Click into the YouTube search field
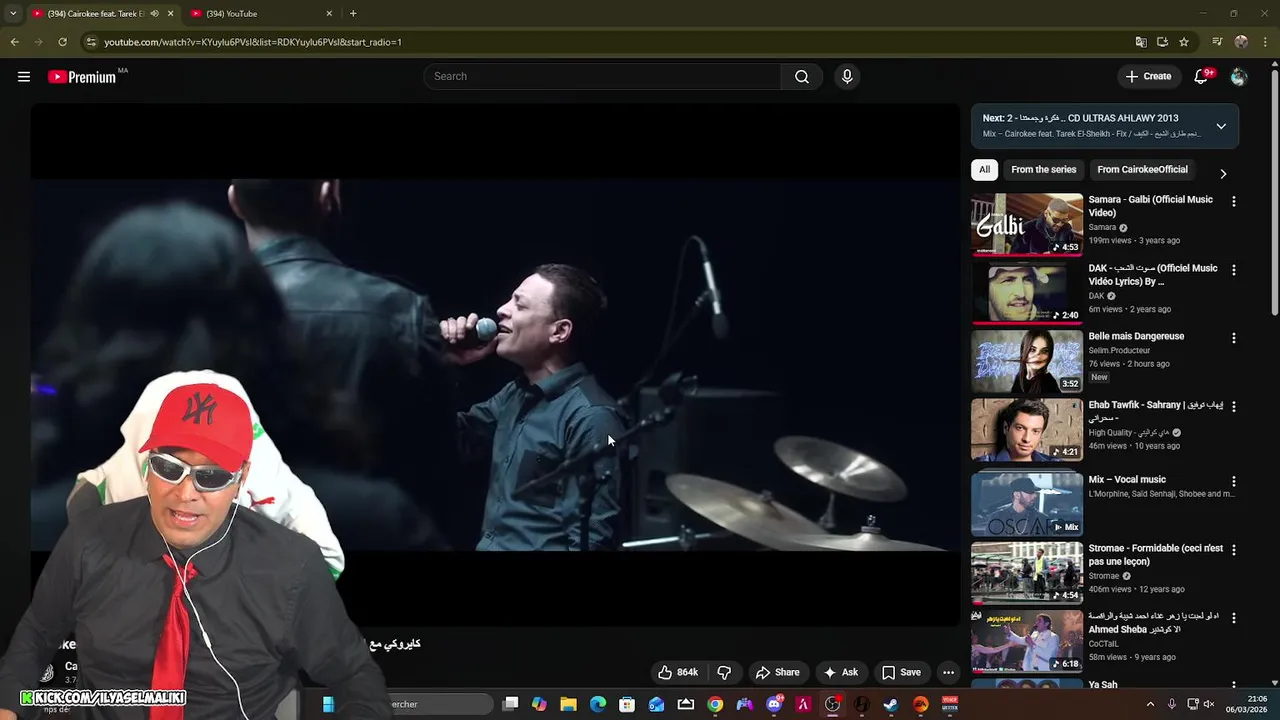This screenshot has height=720, width=1280. (603, 77)
